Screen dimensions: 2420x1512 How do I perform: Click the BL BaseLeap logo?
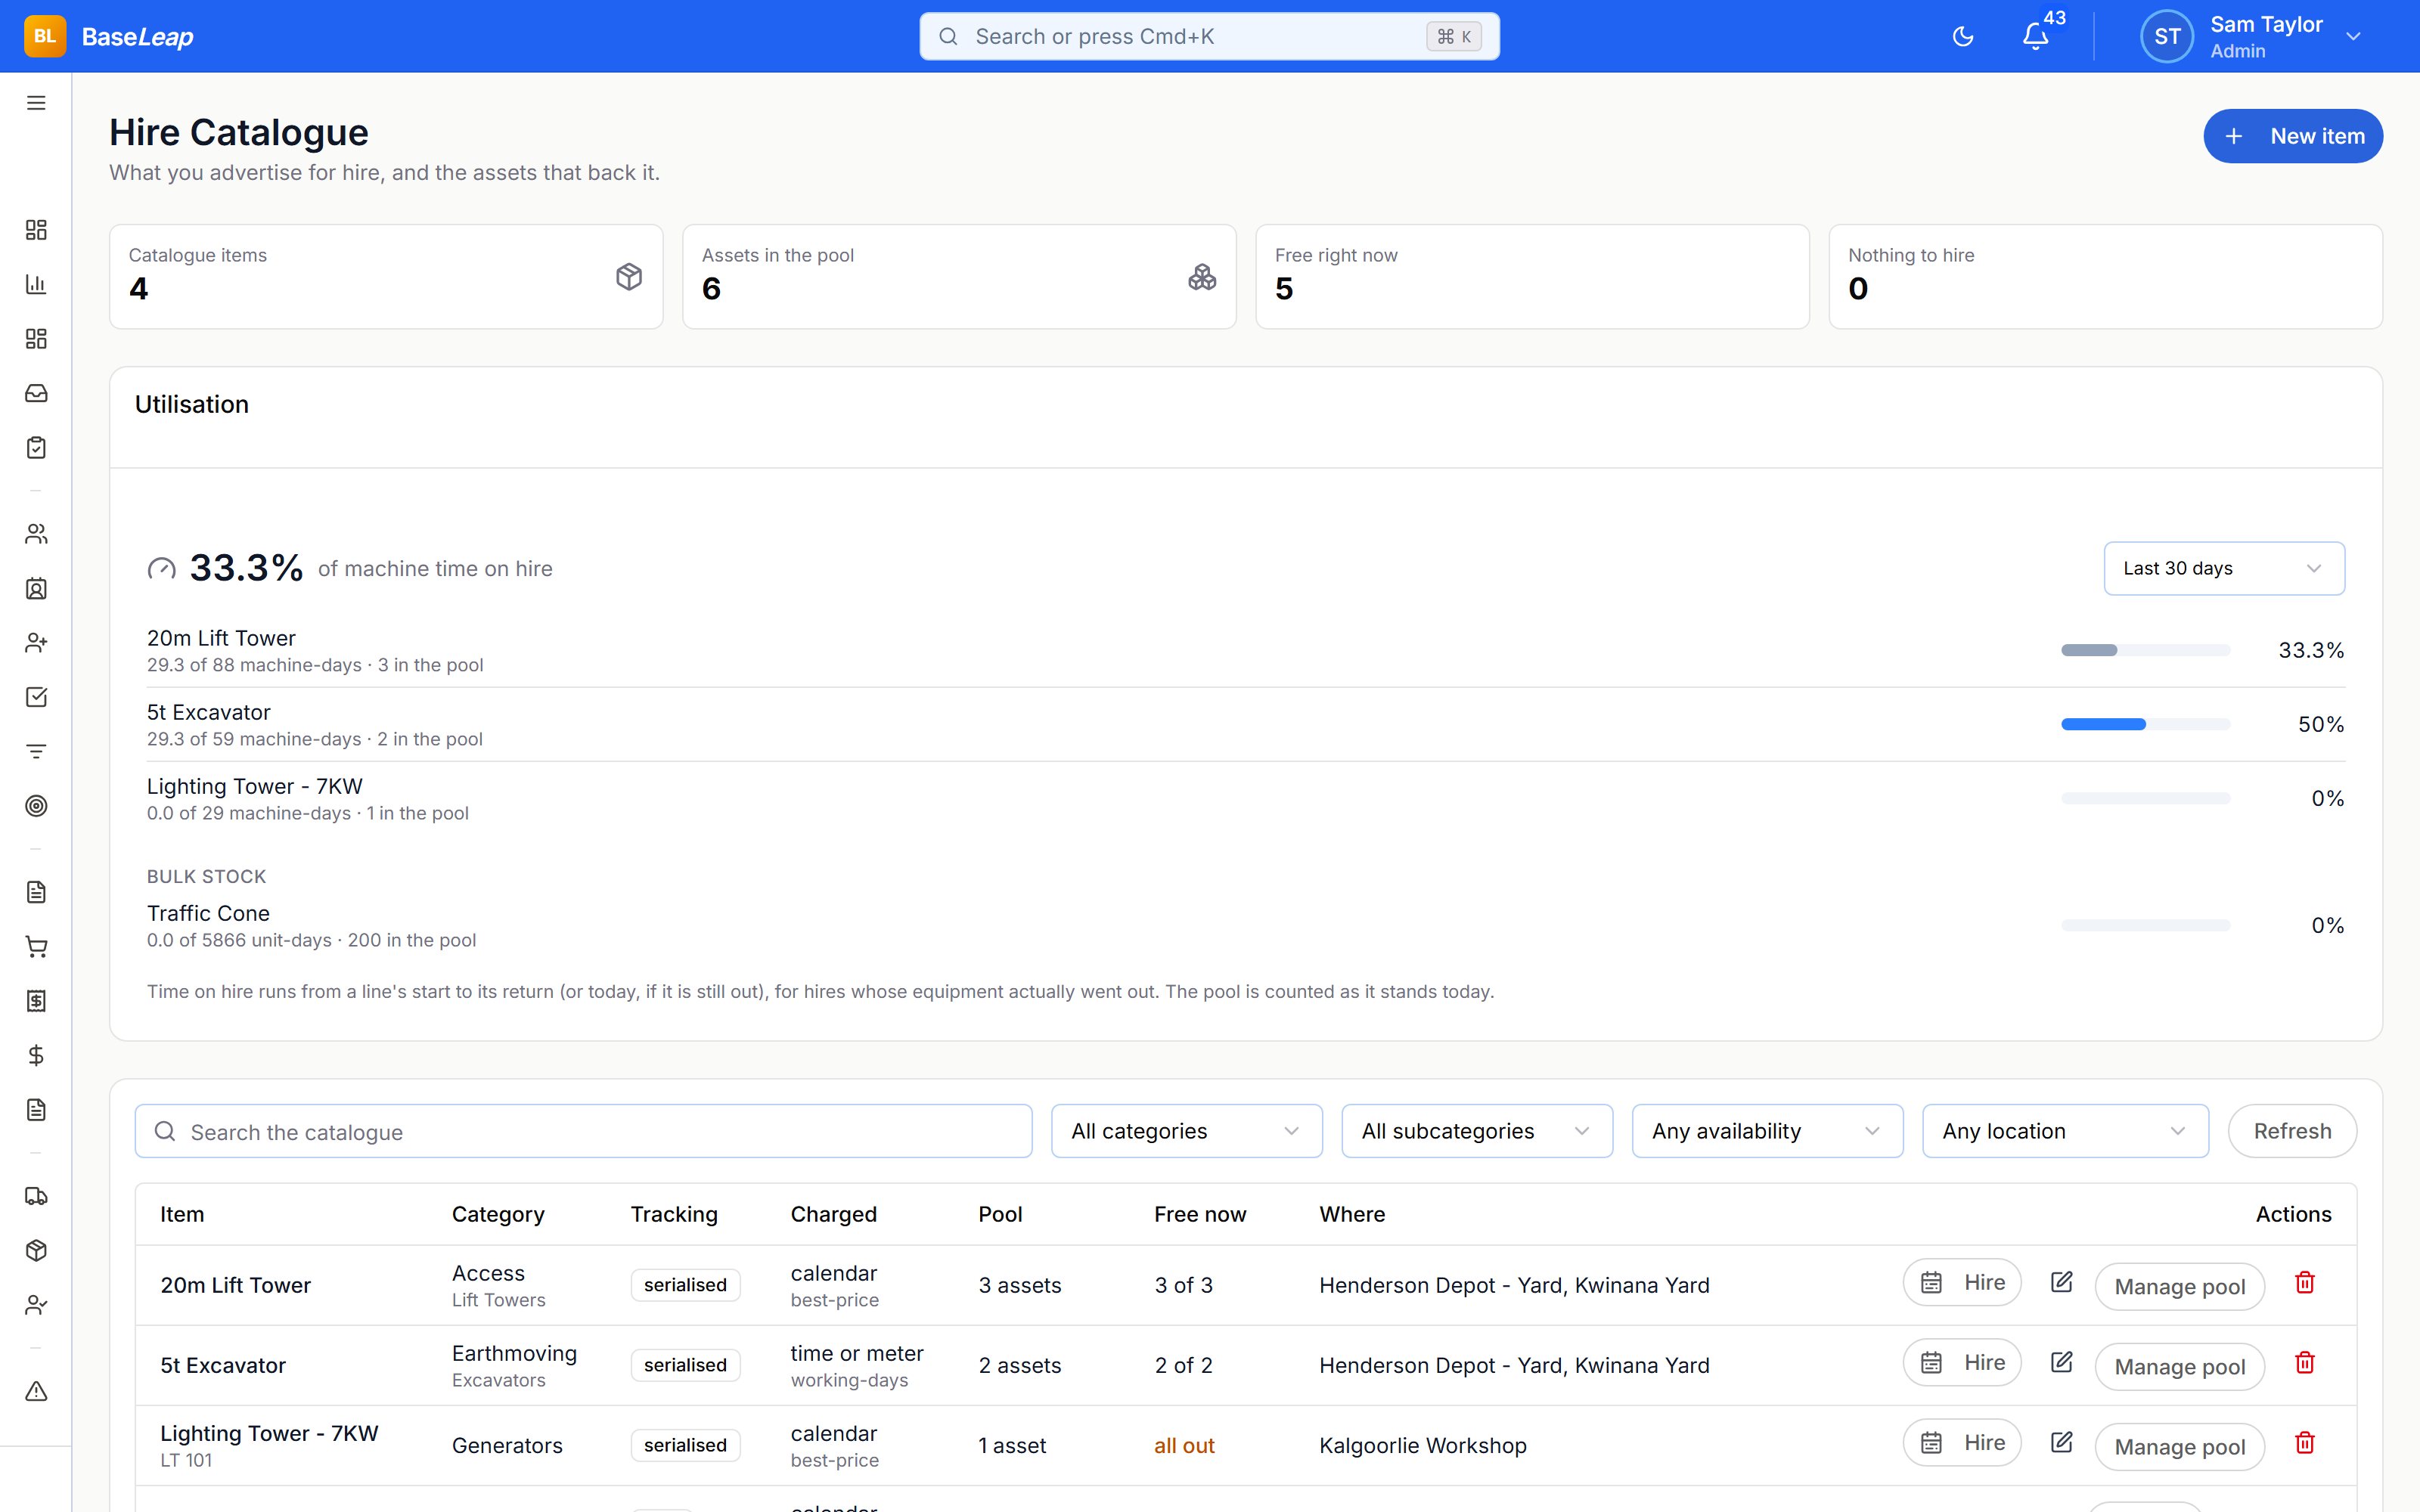click(109, 37)
